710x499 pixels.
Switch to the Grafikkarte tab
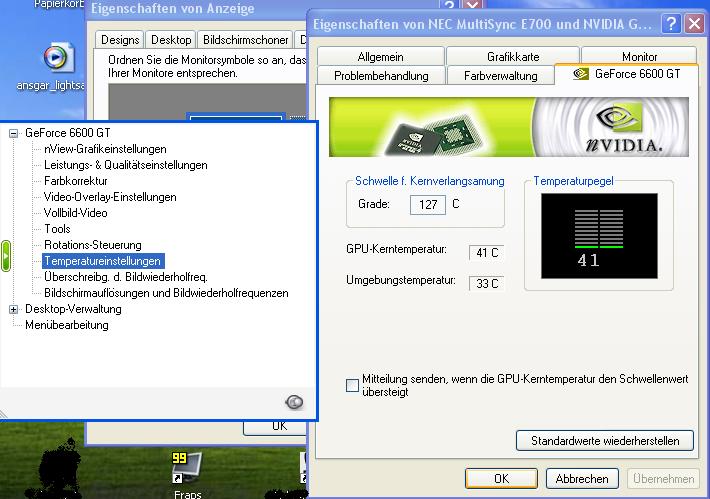click(513, 57)
